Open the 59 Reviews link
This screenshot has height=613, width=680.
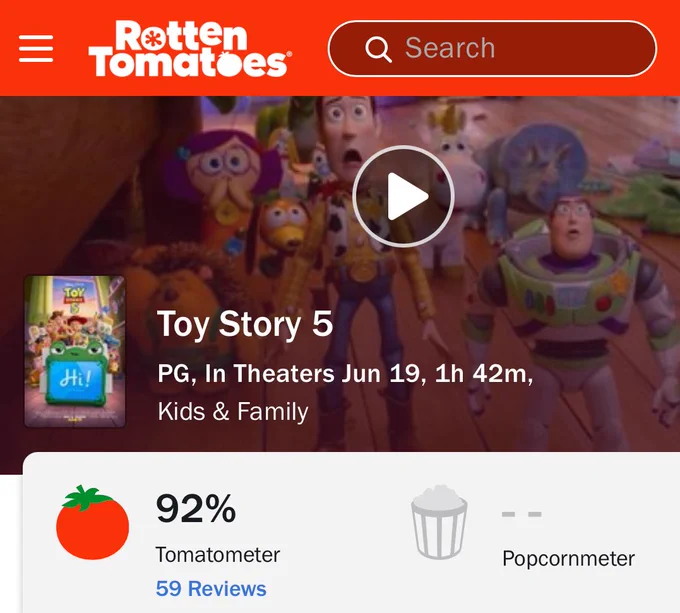pos(211,589)
